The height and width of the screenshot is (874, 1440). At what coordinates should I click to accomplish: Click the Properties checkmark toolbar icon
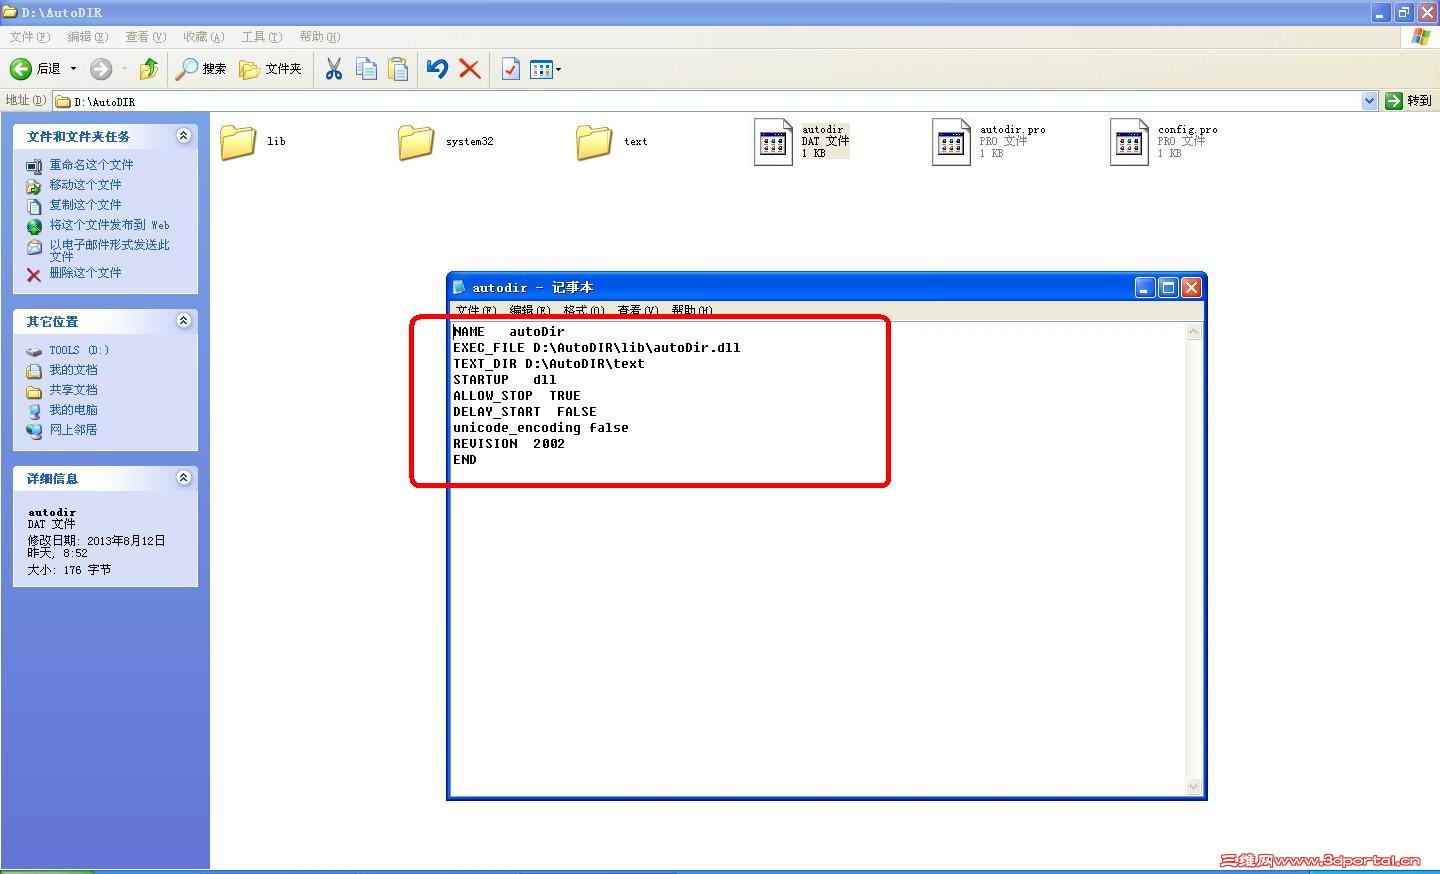pyautogui.click(x=510, y=69)
